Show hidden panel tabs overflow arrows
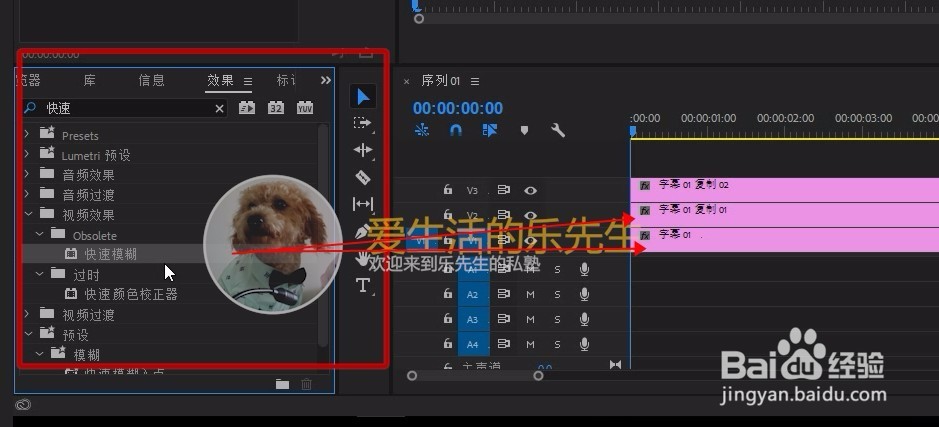The height and width of the screenshot is (427, 939). click(x=325, y=80)
